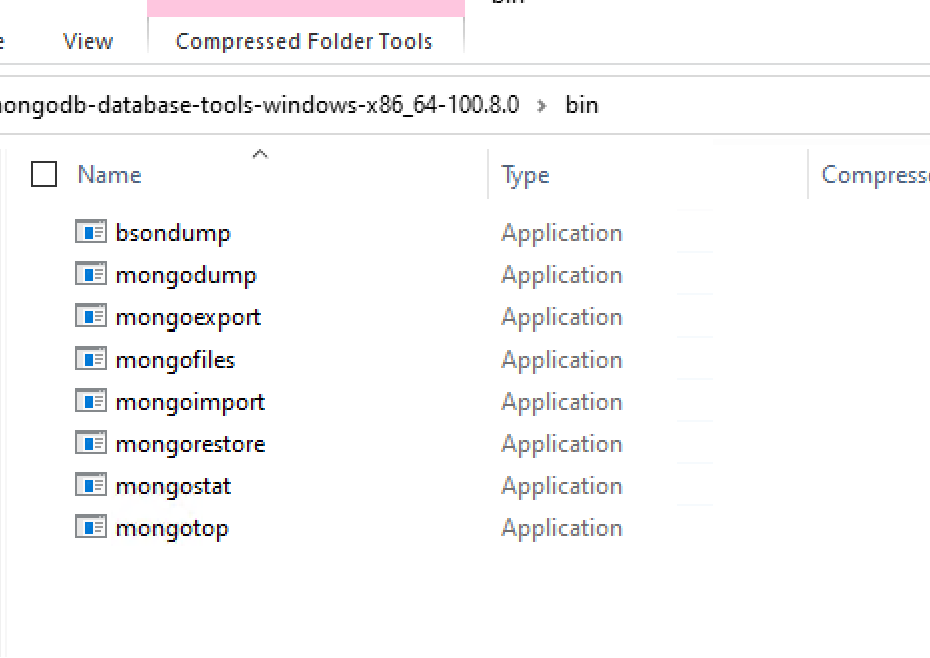Switch to the Compressed Folder Tools tab
930x658 pixels.
coord(304,42)
